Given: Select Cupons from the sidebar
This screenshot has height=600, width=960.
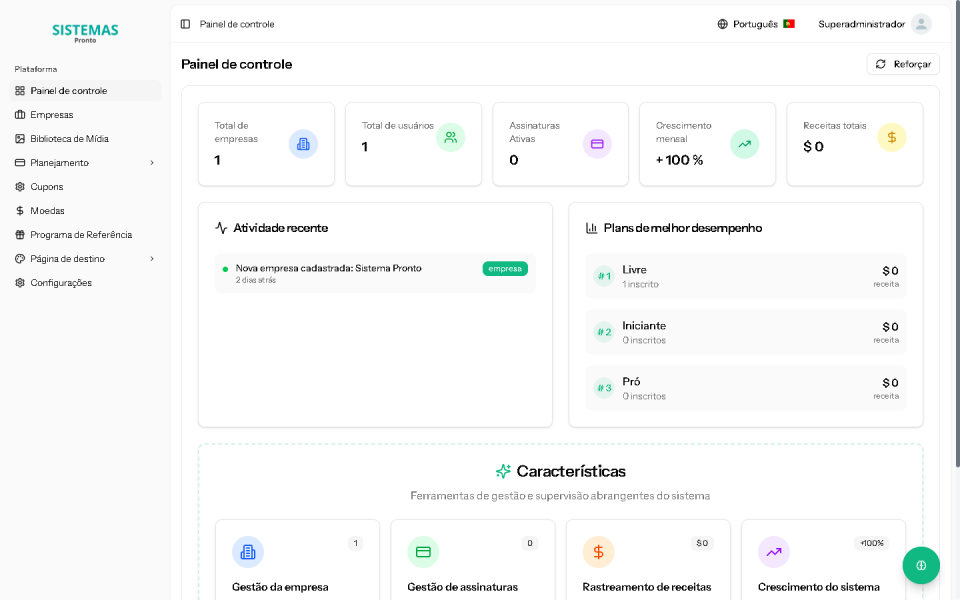Looking at the screenshot, I should pos(47,187).
